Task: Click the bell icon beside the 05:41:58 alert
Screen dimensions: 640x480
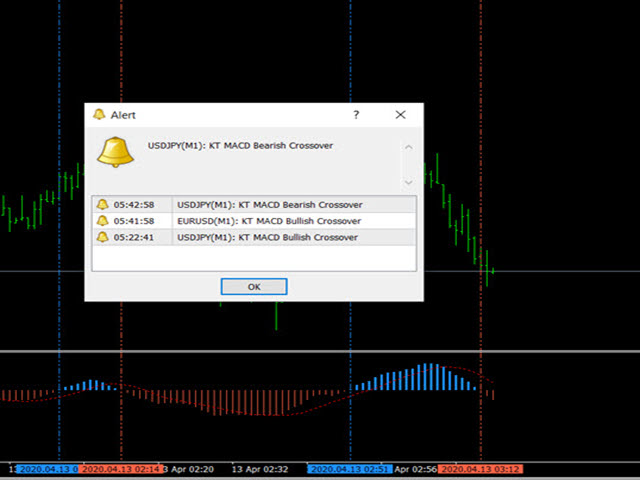Action: point(102,220)
